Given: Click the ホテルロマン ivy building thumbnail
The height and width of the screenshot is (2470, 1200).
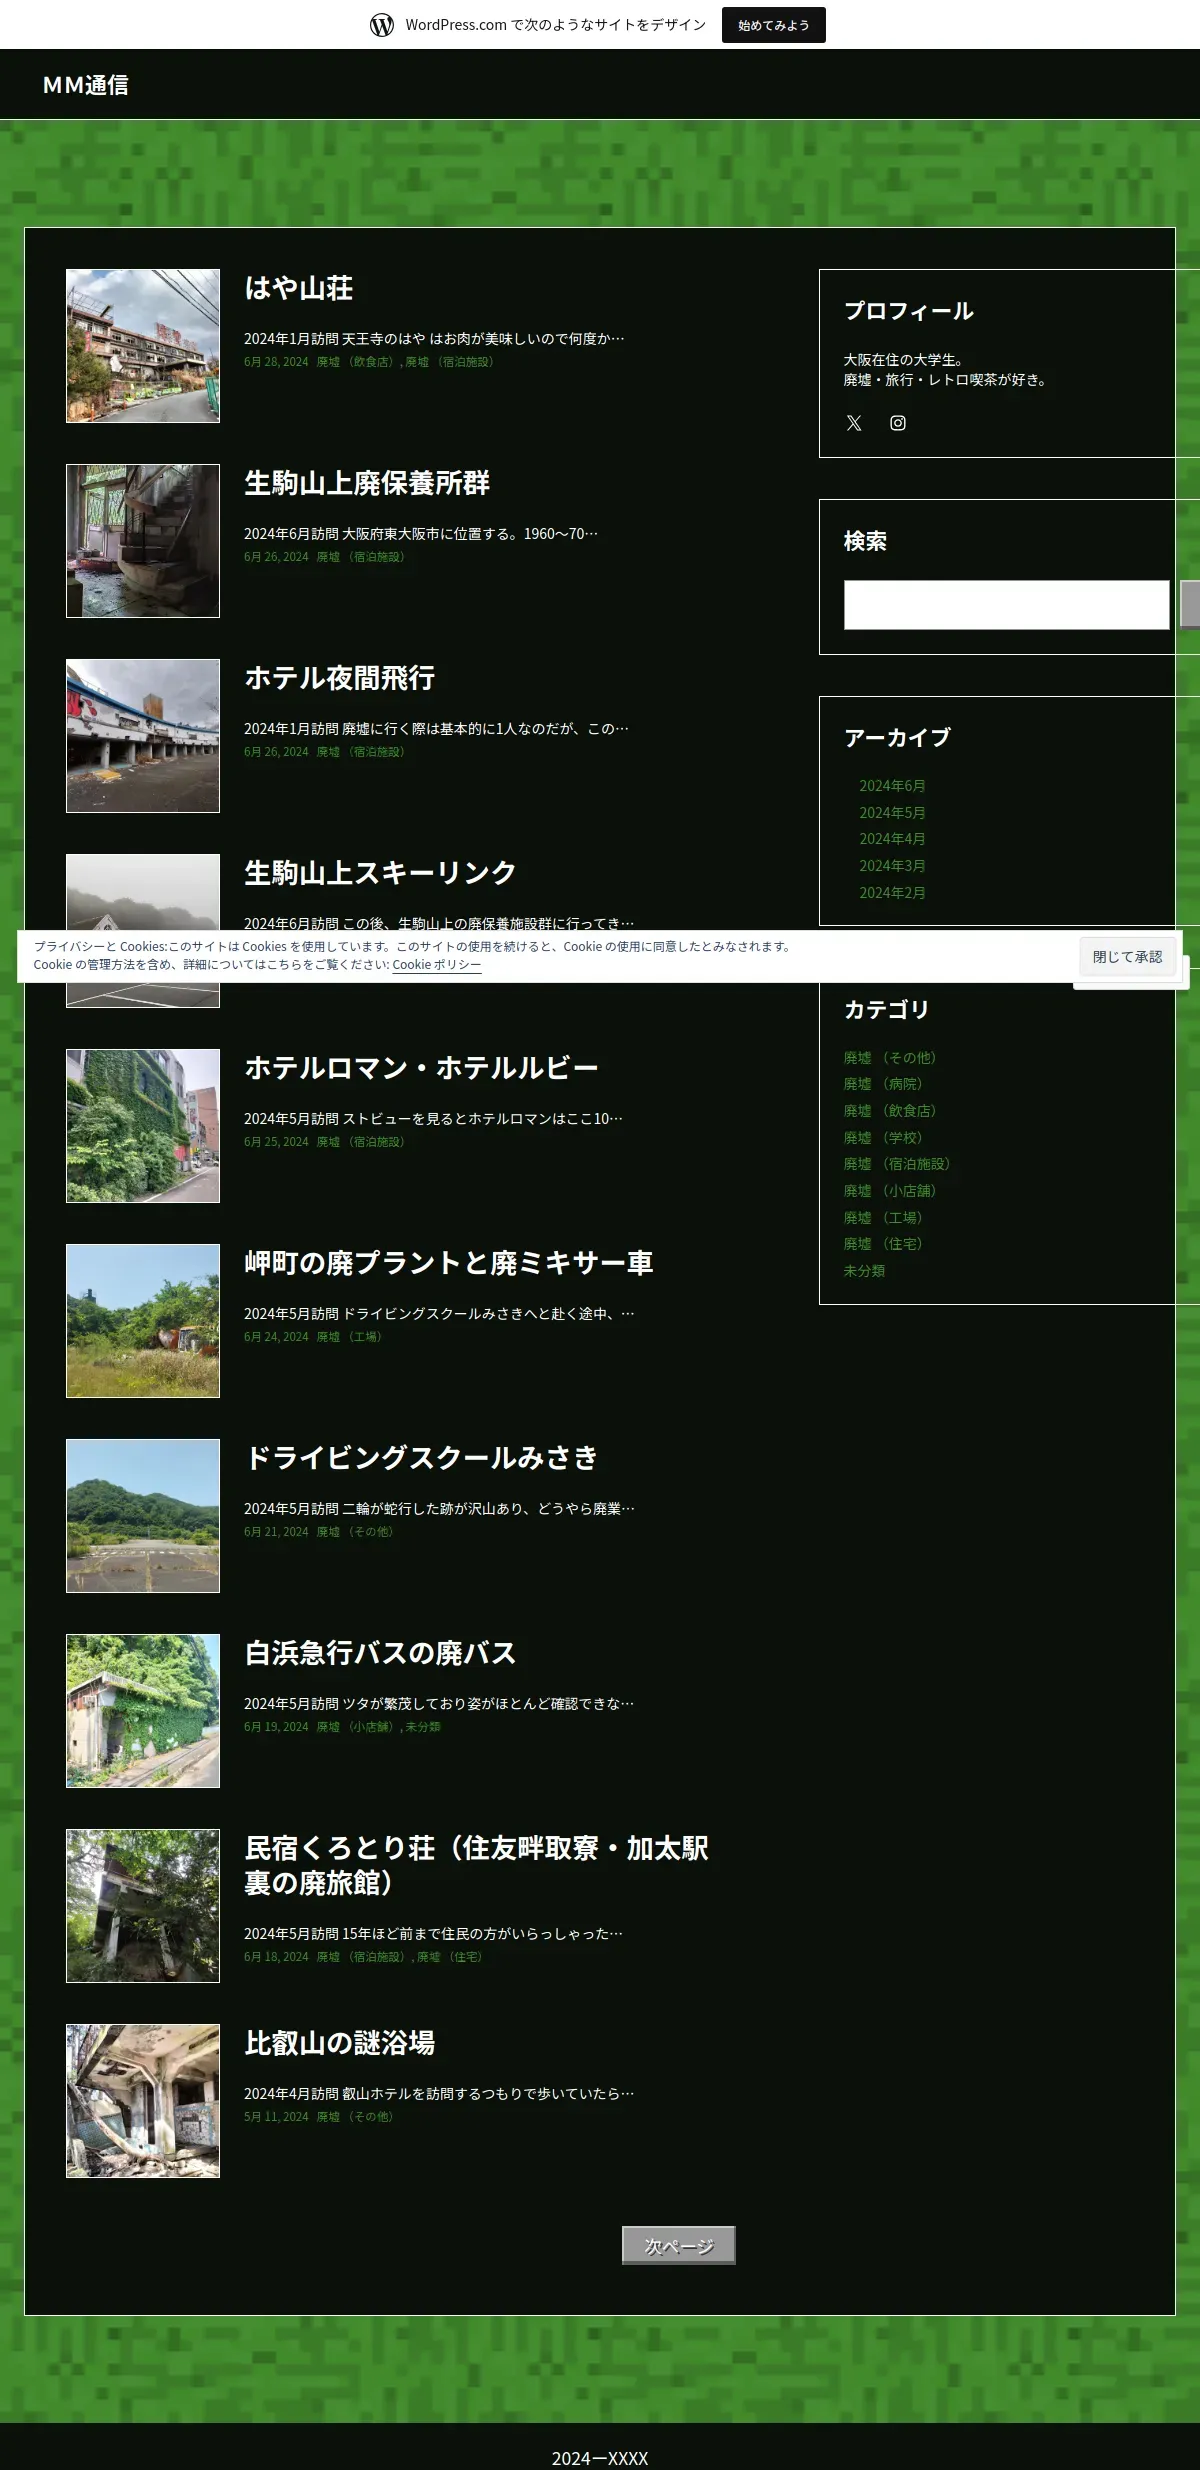Looking at the screenshot, I should 143,1126.
